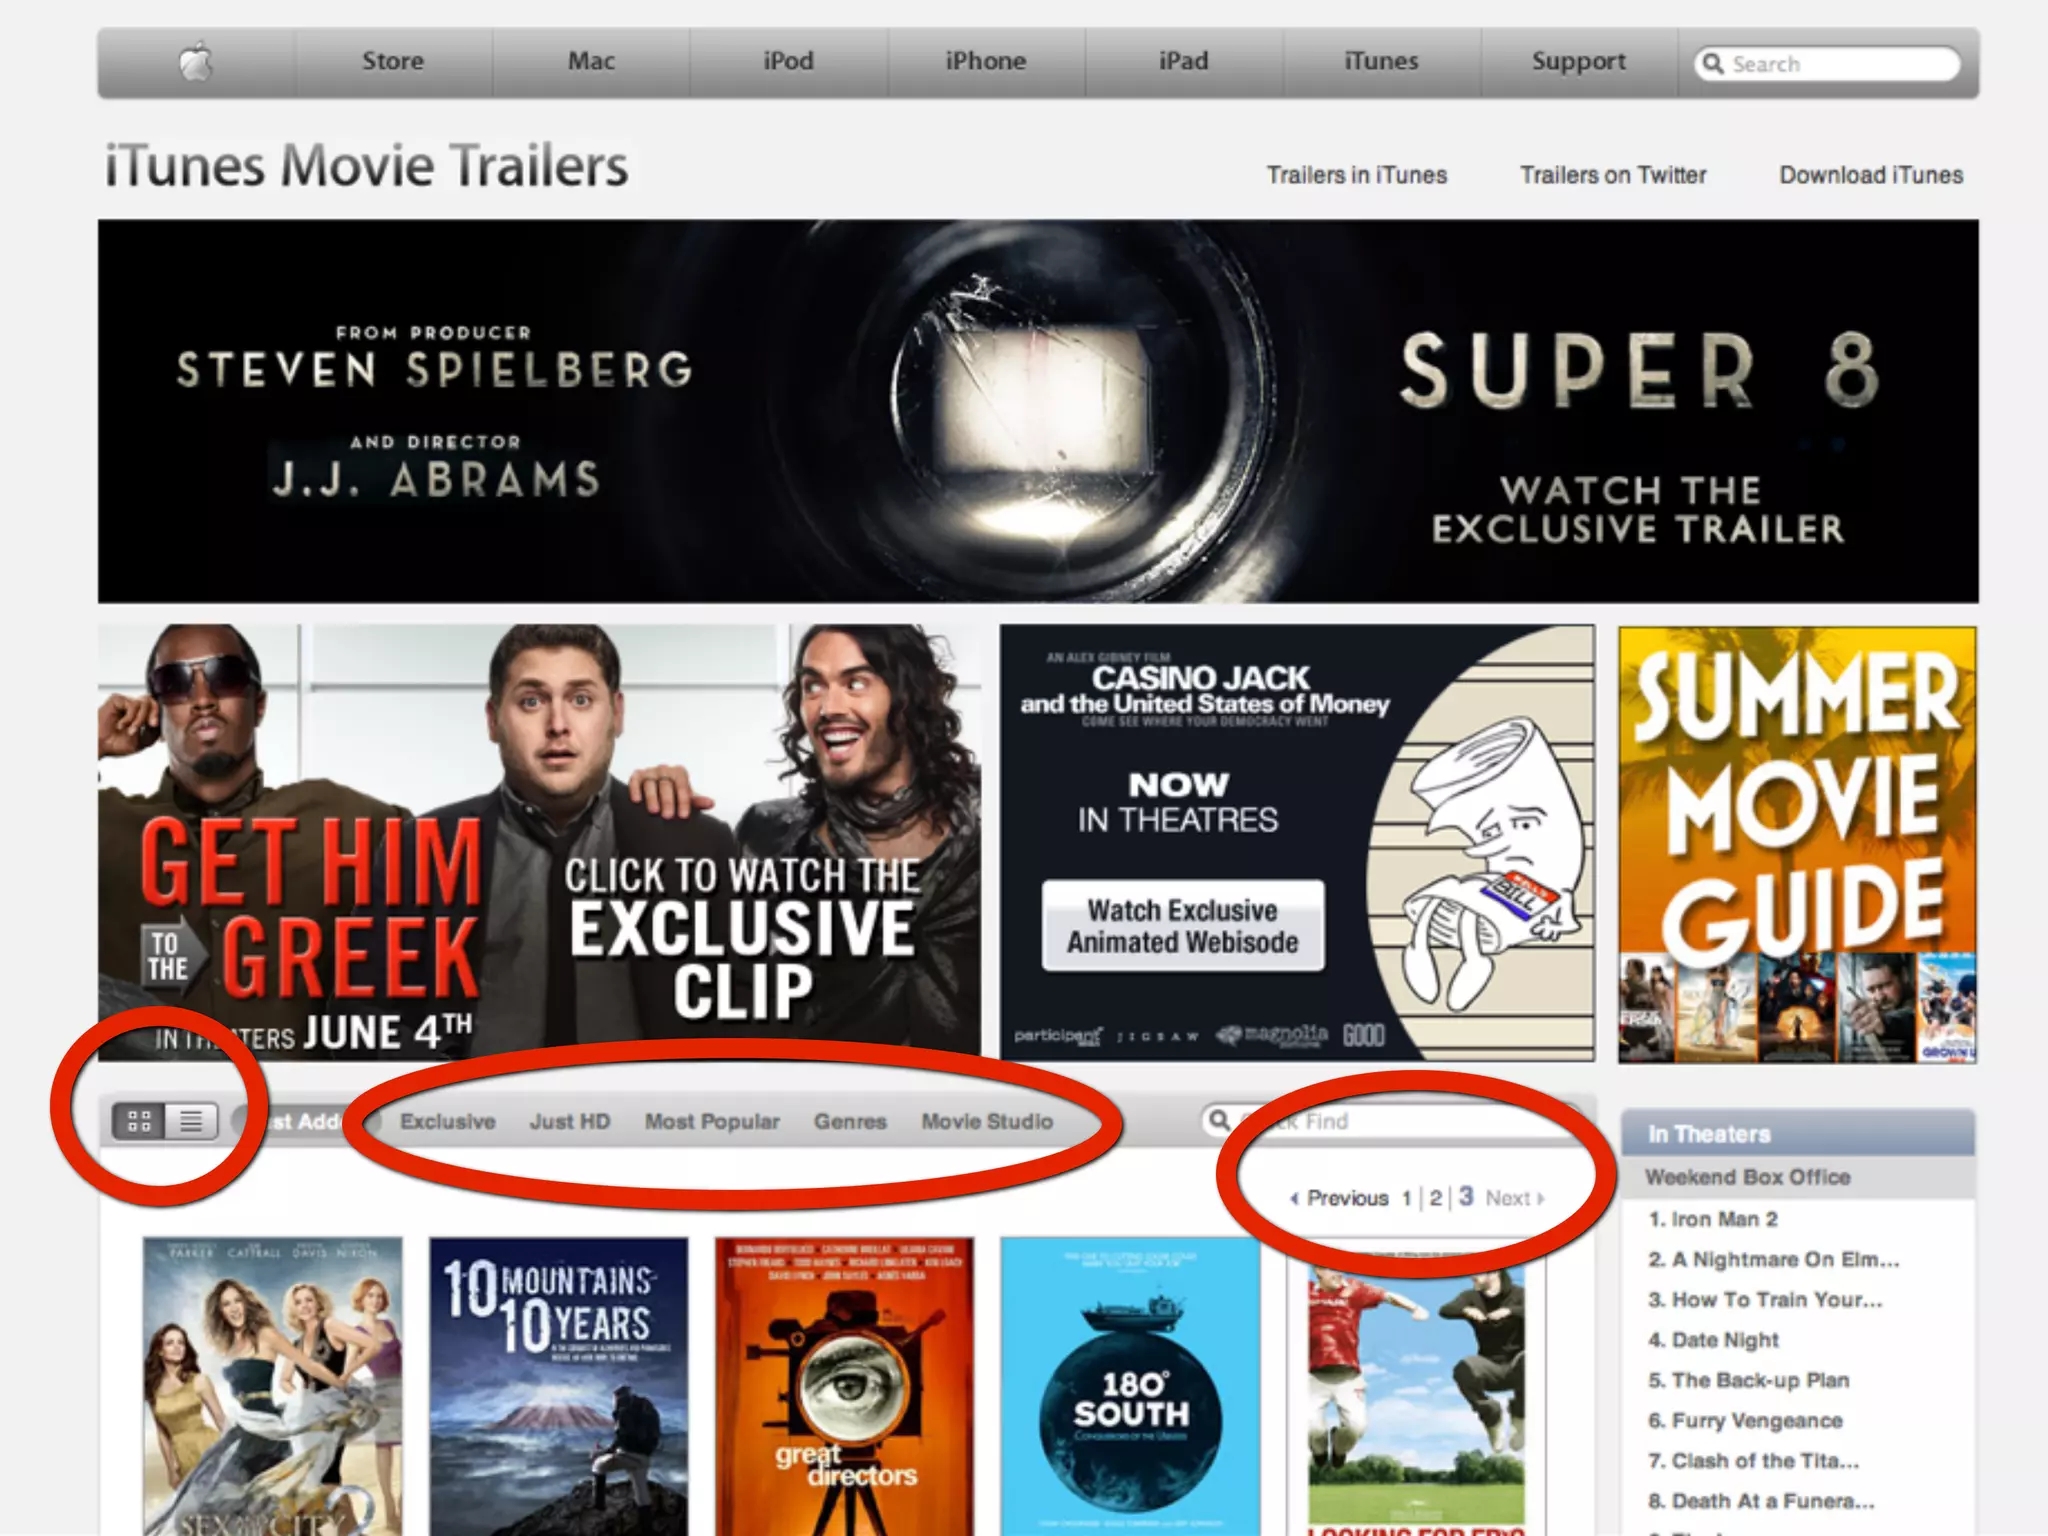The height and width of the screenshot is (1536, 2048).
Task: Click the Quick Find magnifier icon
Action: (1219, 1120)
